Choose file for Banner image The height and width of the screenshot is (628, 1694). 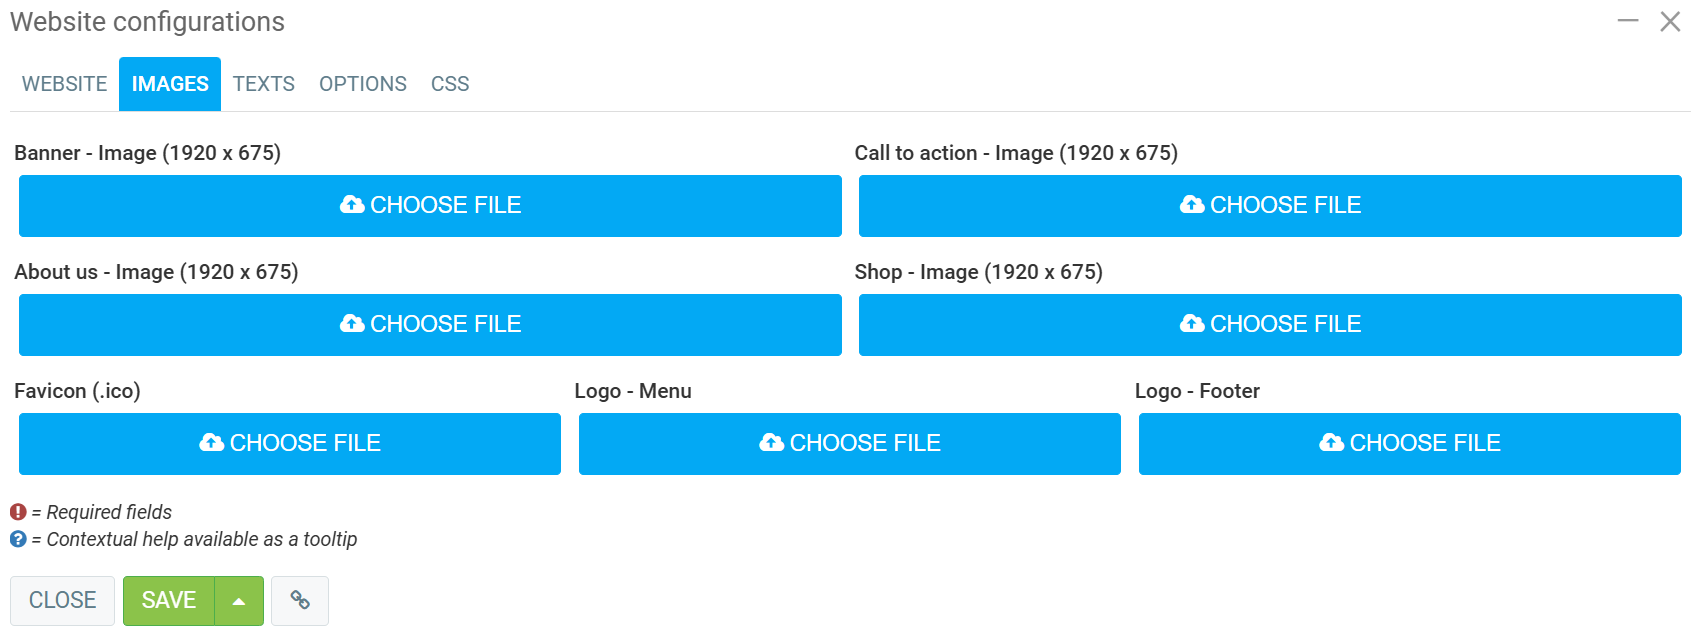point(430,205)
